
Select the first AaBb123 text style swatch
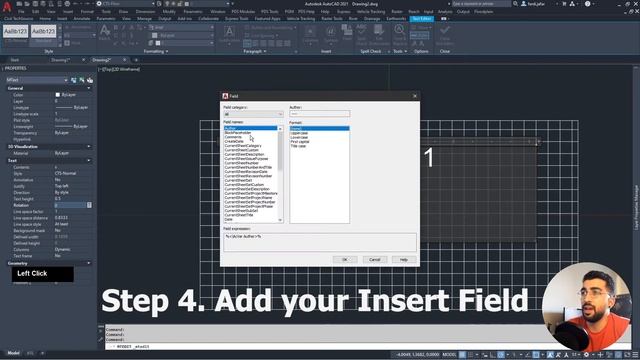tap(16, 31)
